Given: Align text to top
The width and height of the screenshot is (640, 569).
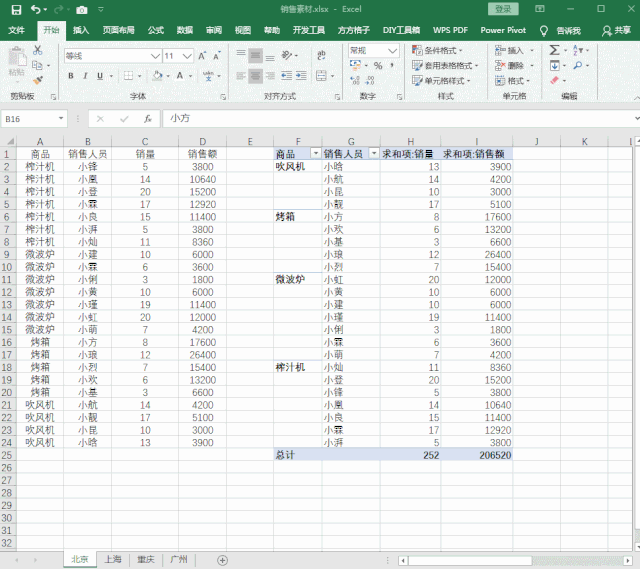Looking at the screenshot, I should [x=241, y=55].
